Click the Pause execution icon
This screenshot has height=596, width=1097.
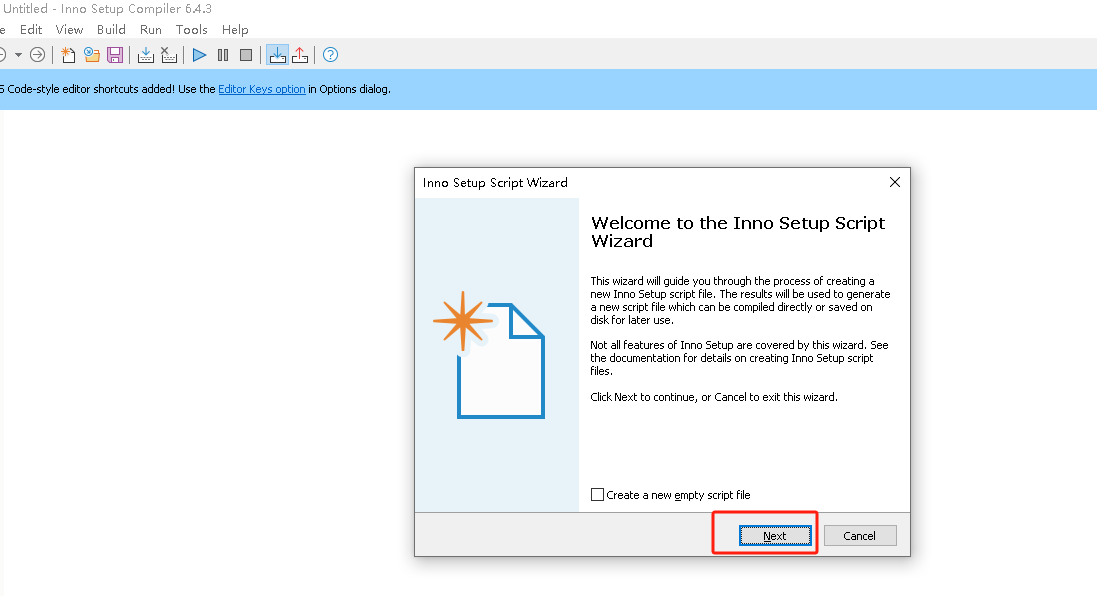(x=222, y=55)
